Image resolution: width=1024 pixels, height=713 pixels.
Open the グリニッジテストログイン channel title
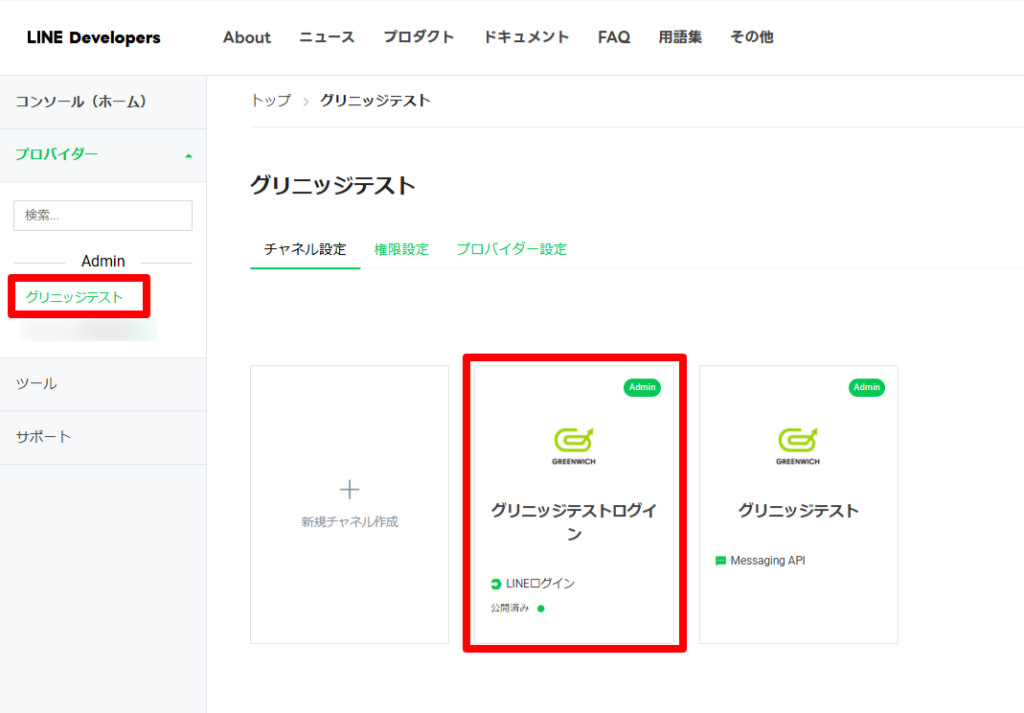[x=573, y=522]
